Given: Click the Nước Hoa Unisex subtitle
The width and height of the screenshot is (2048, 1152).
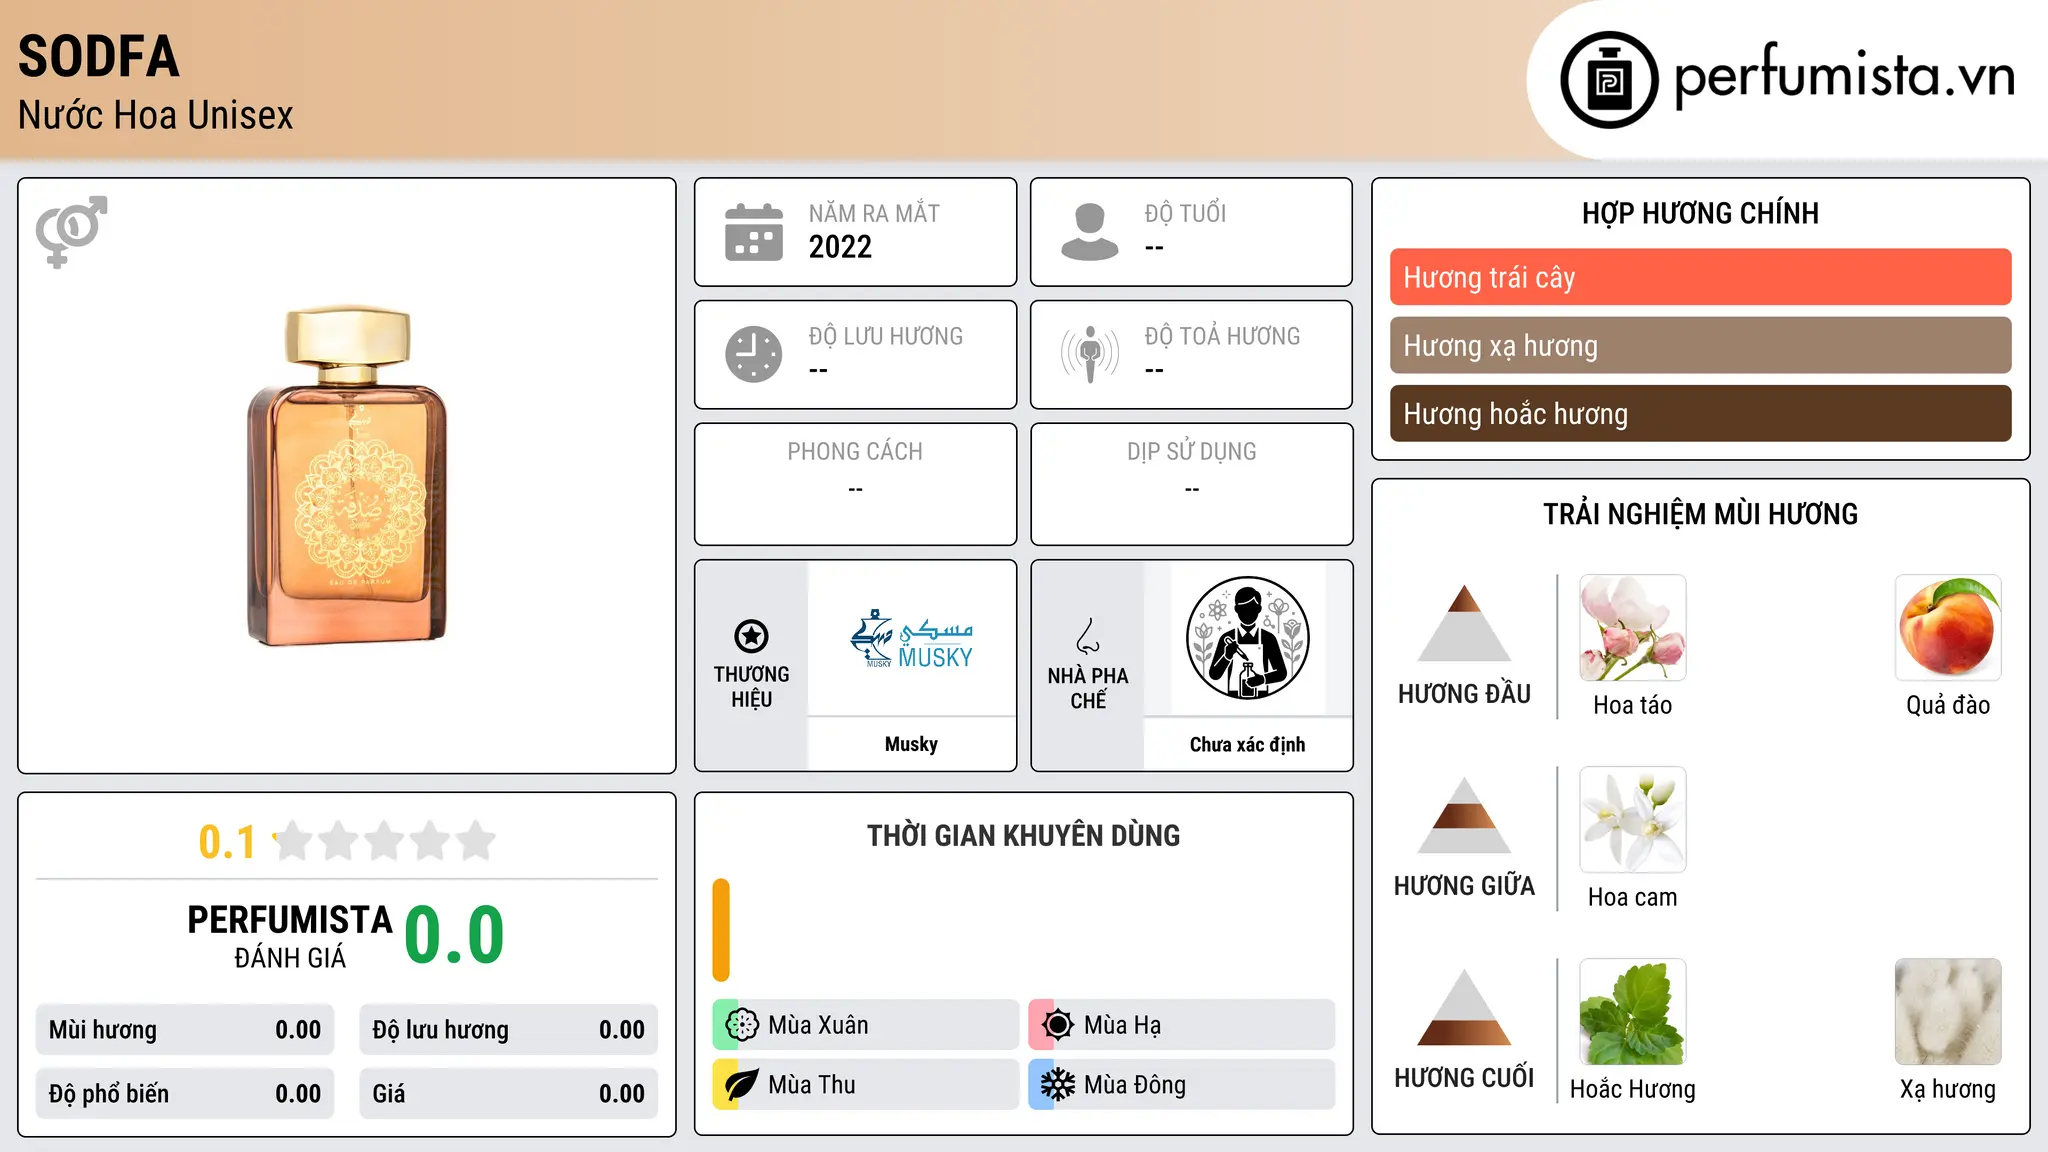Looking at the screenshot, I should (x=156, y=116).
